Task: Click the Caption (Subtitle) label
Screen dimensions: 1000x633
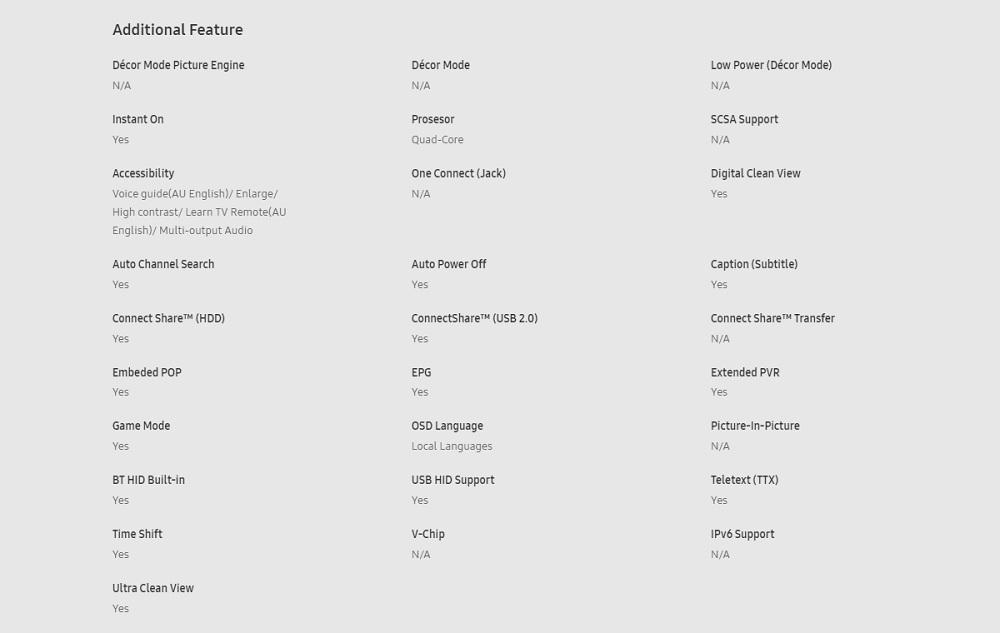Action: 754,264
